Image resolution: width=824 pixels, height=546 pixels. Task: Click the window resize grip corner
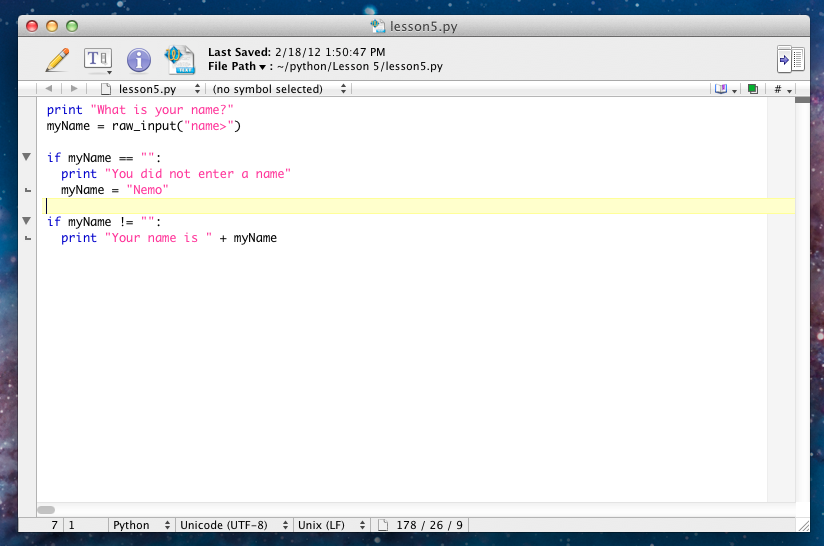[804, 525]
